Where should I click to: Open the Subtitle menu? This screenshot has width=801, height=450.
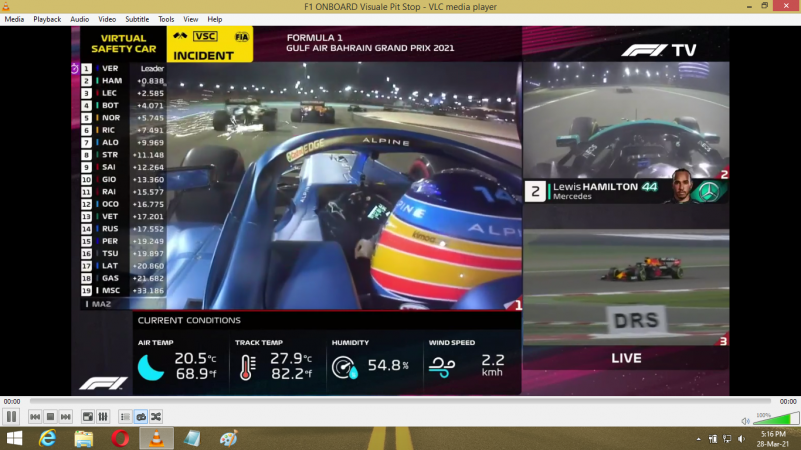click(x=137, y=19)
